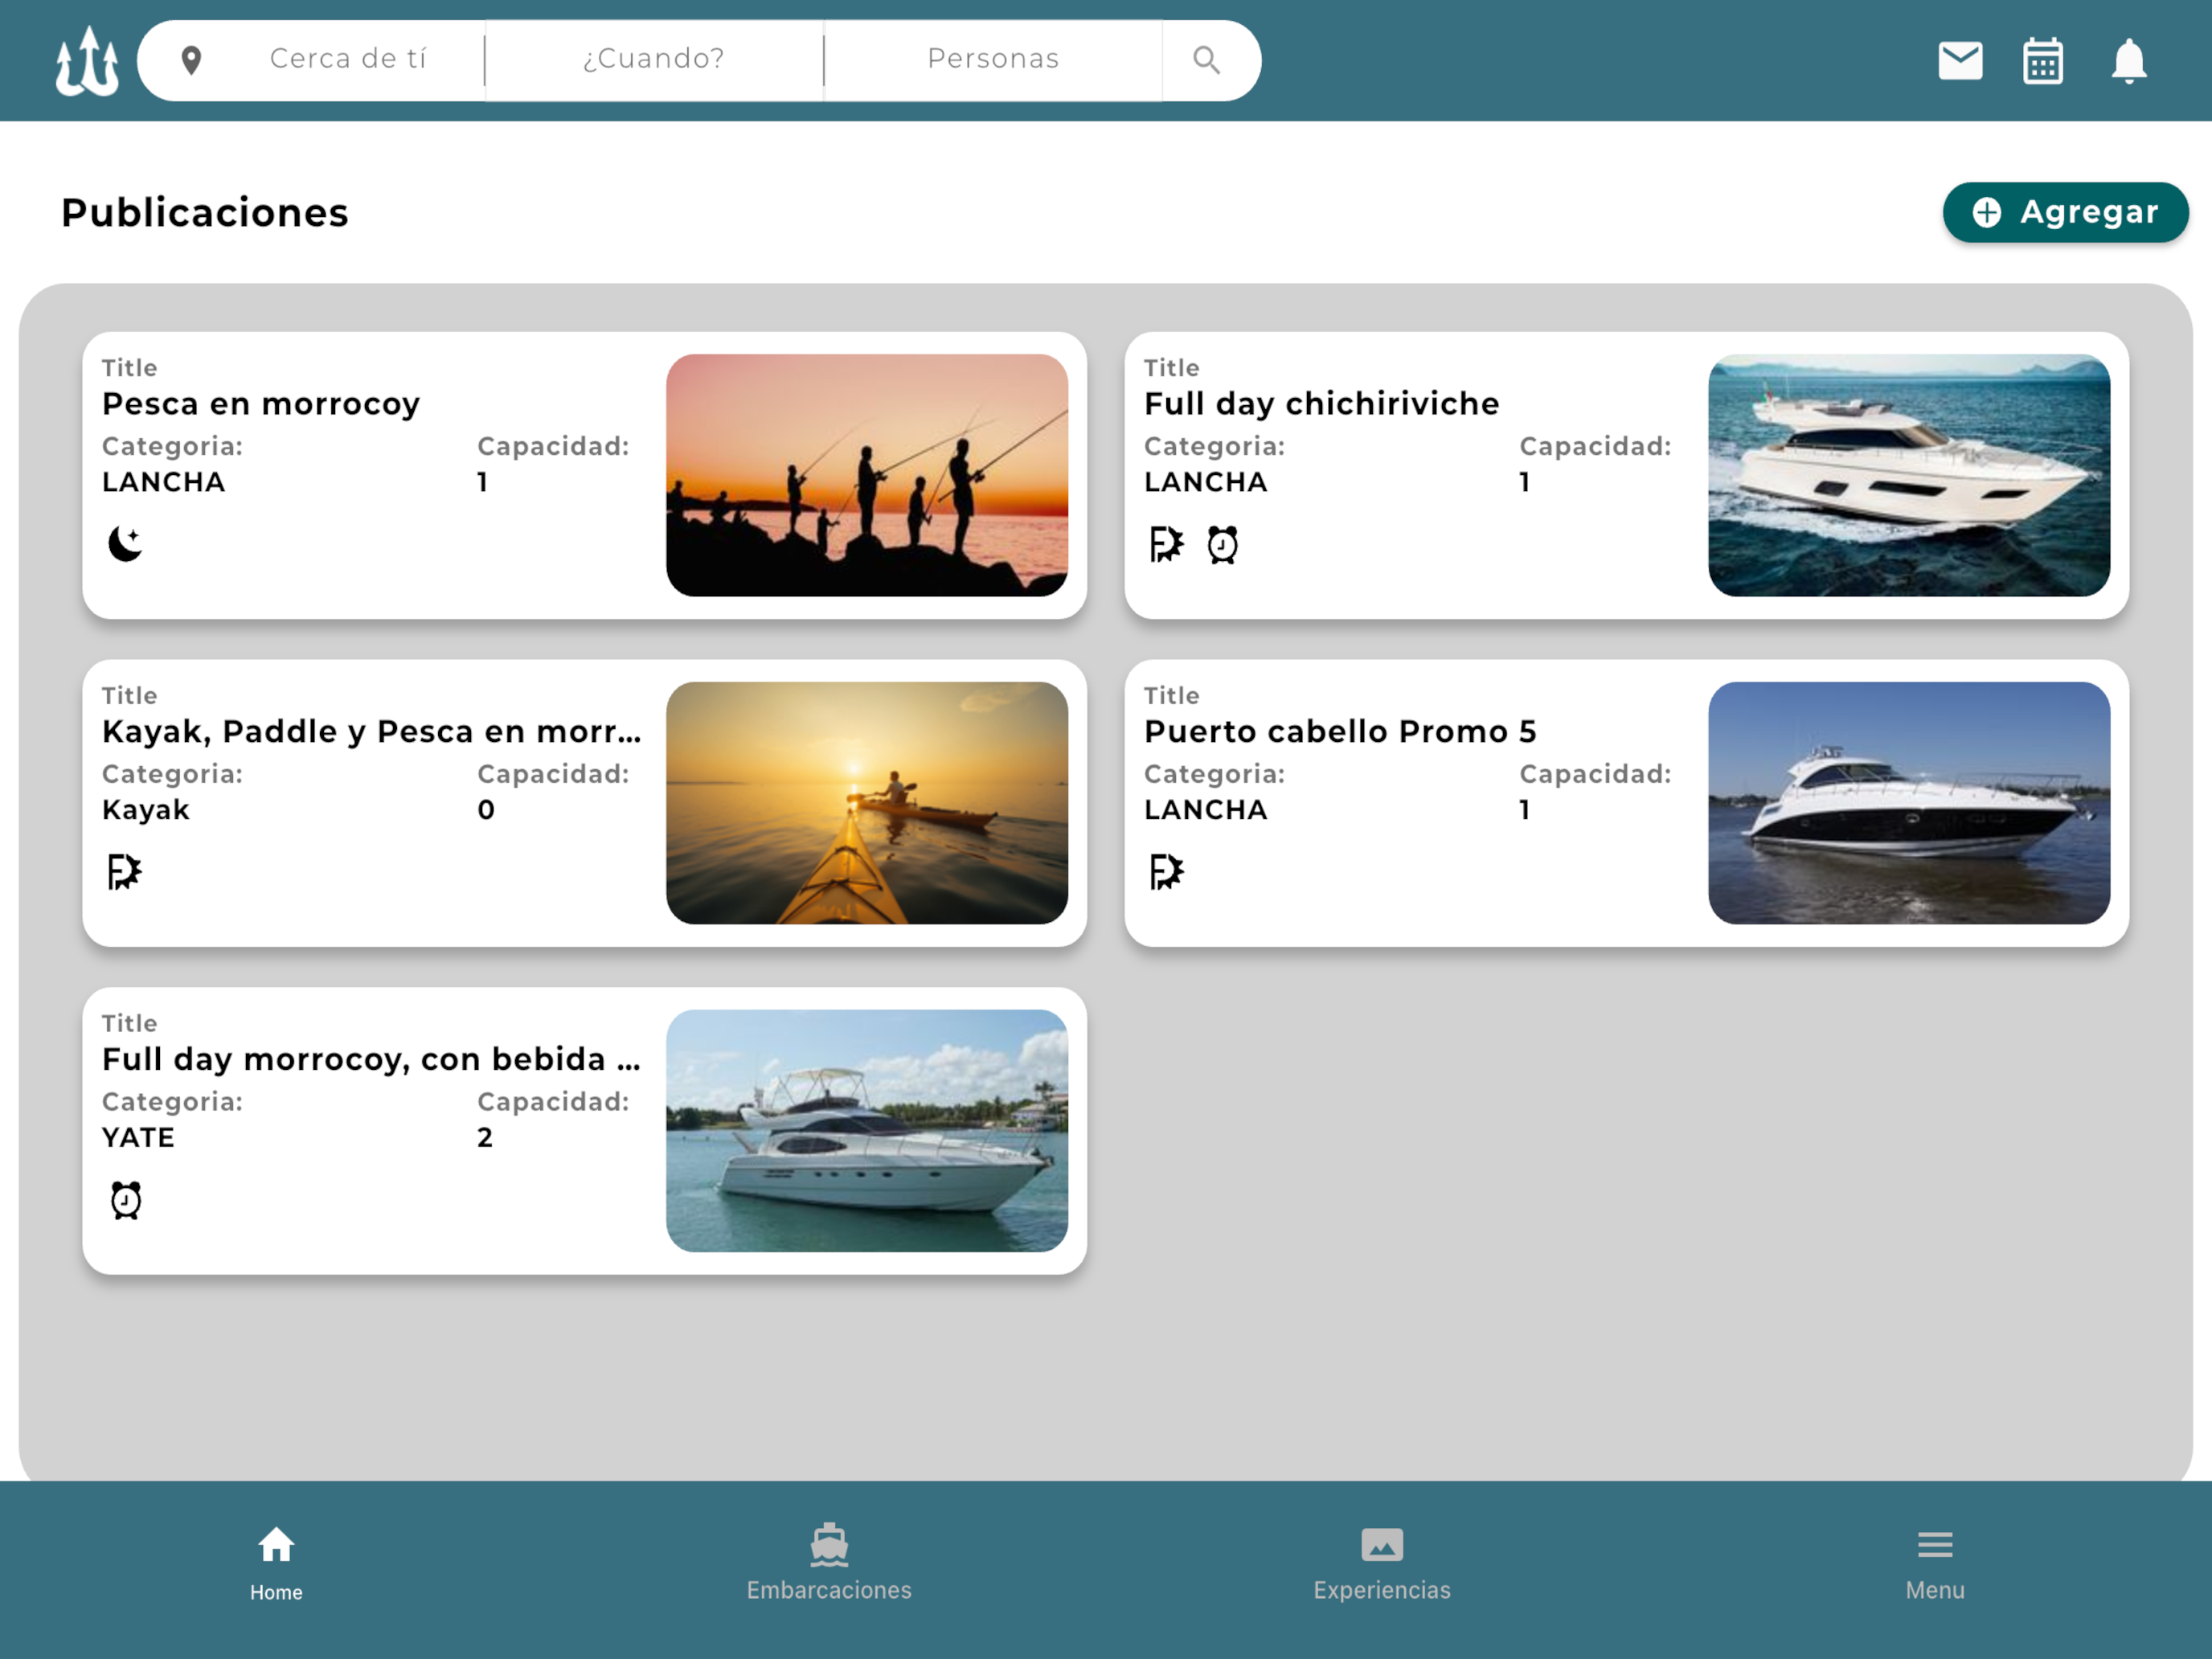Viewport: 2212px width, 1659px height.
Task: Click the magnifying glass search icon
Action: [x=1206, y=60]
